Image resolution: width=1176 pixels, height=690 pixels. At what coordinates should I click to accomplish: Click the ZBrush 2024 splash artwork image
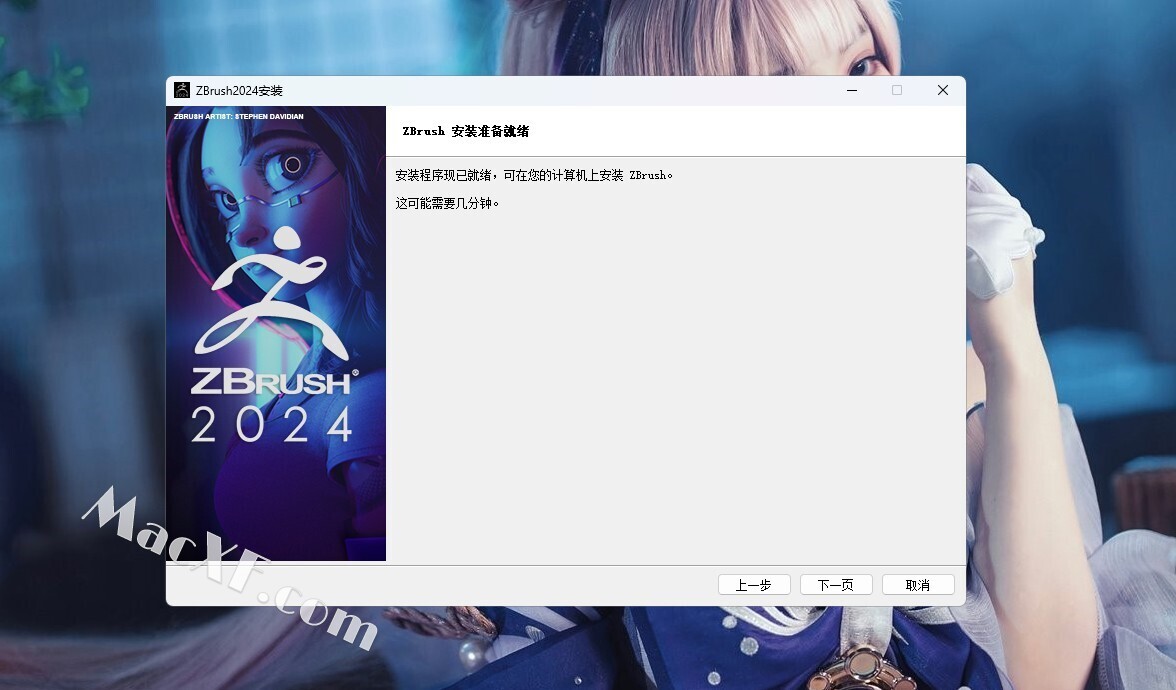point(276,333)
